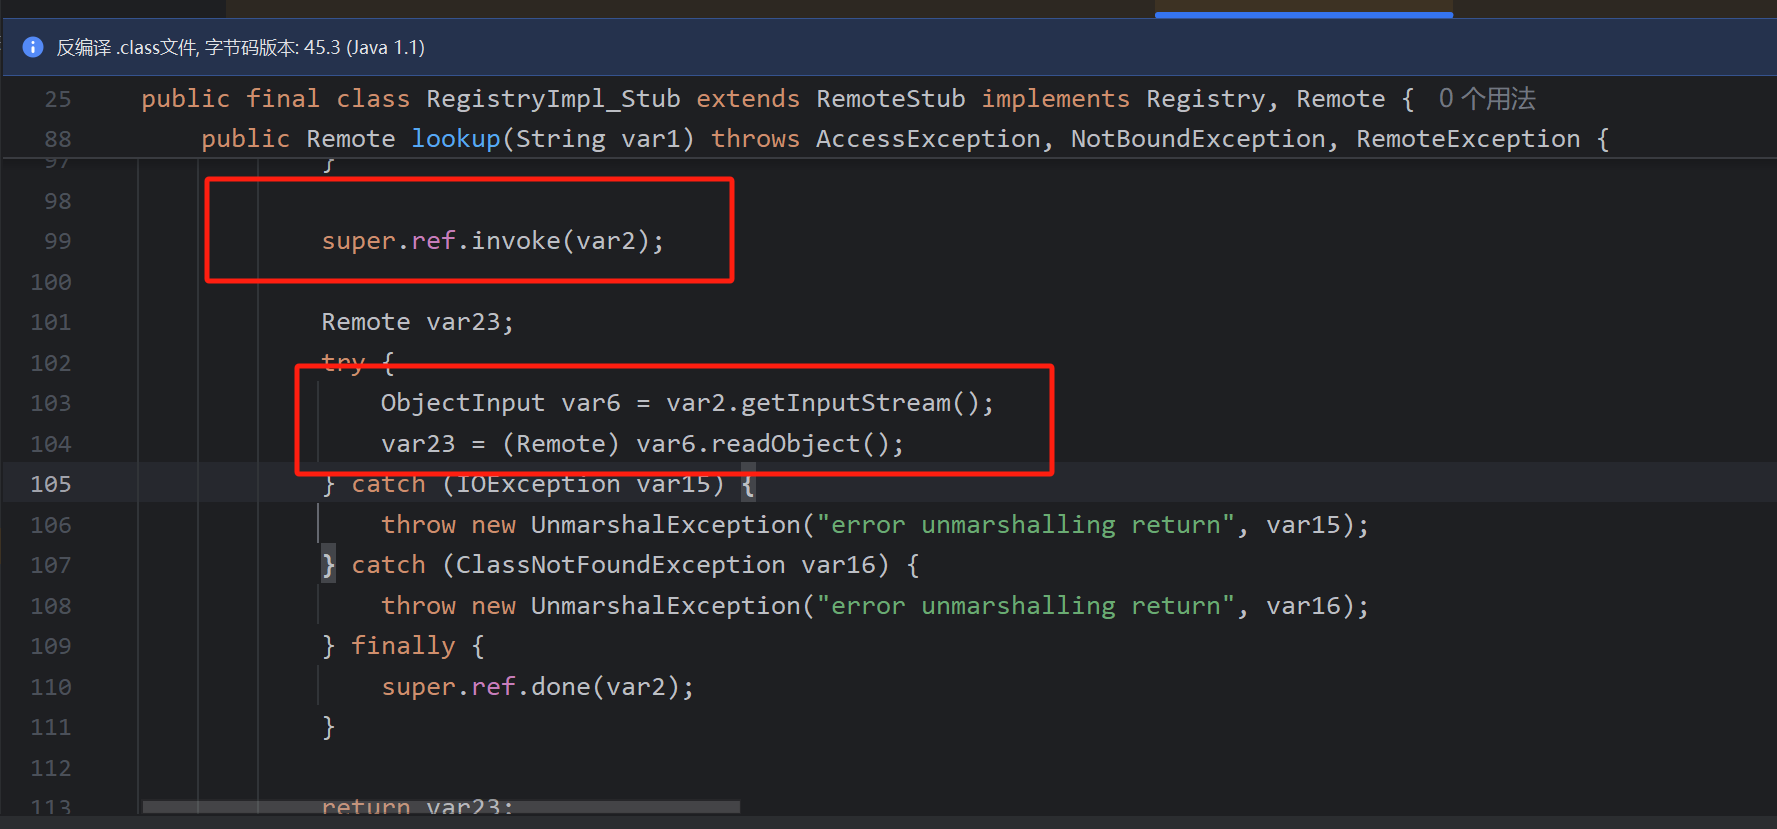This screenshot has width=1777, height=829.
Task: Click line number 105 in the gutter
Action: pyautogui.click(x=51, y=484)
